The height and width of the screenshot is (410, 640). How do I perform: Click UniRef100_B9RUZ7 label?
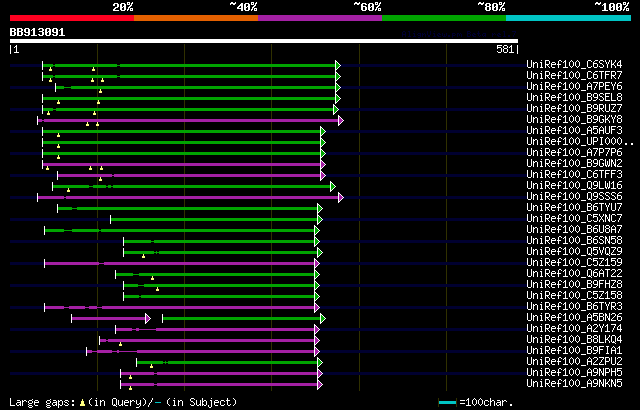pos(574,109)
